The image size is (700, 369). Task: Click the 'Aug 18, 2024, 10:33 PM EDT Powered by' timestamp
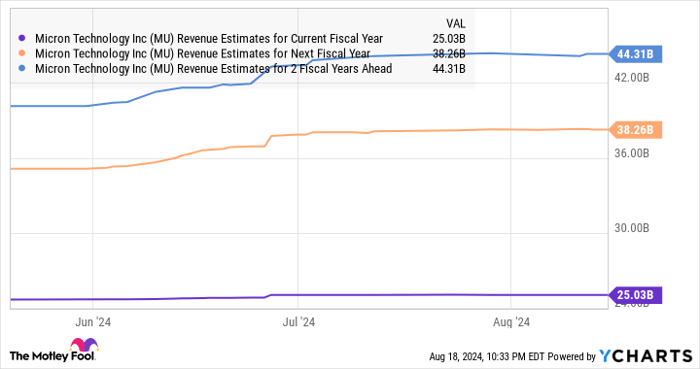(x=512, y=357)
